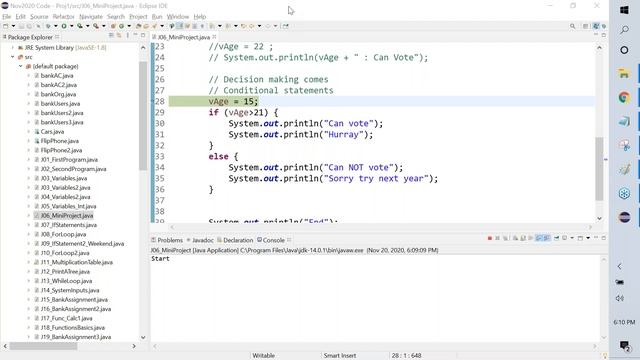Collapse All in Package Explorer toolbar

pos(111,36)
